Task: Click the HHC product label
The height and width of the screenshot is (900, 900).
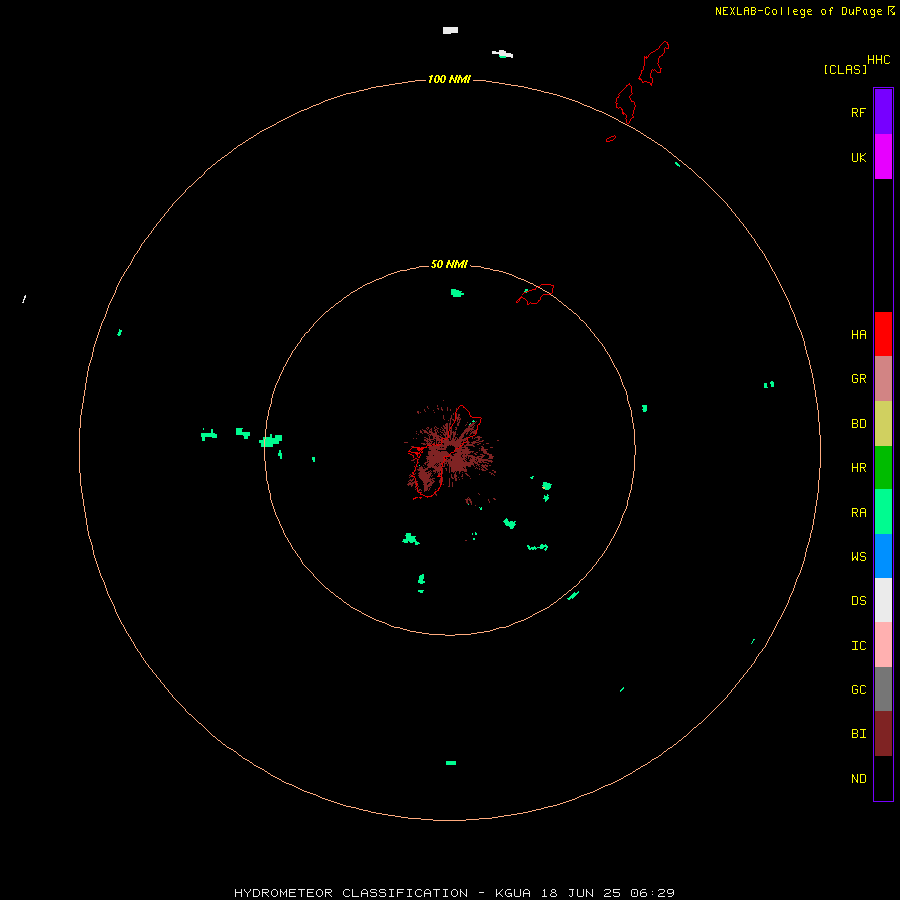Action: point(879,60)
